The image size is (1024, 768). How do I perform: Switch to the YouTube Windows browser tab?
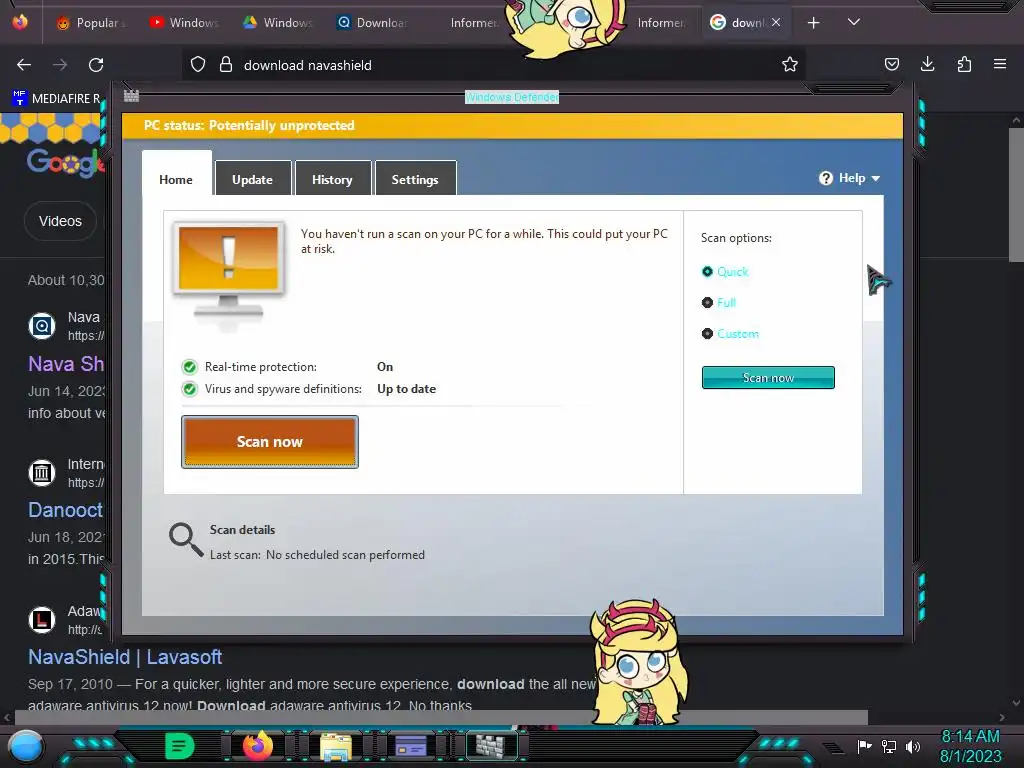pos(185,23)
